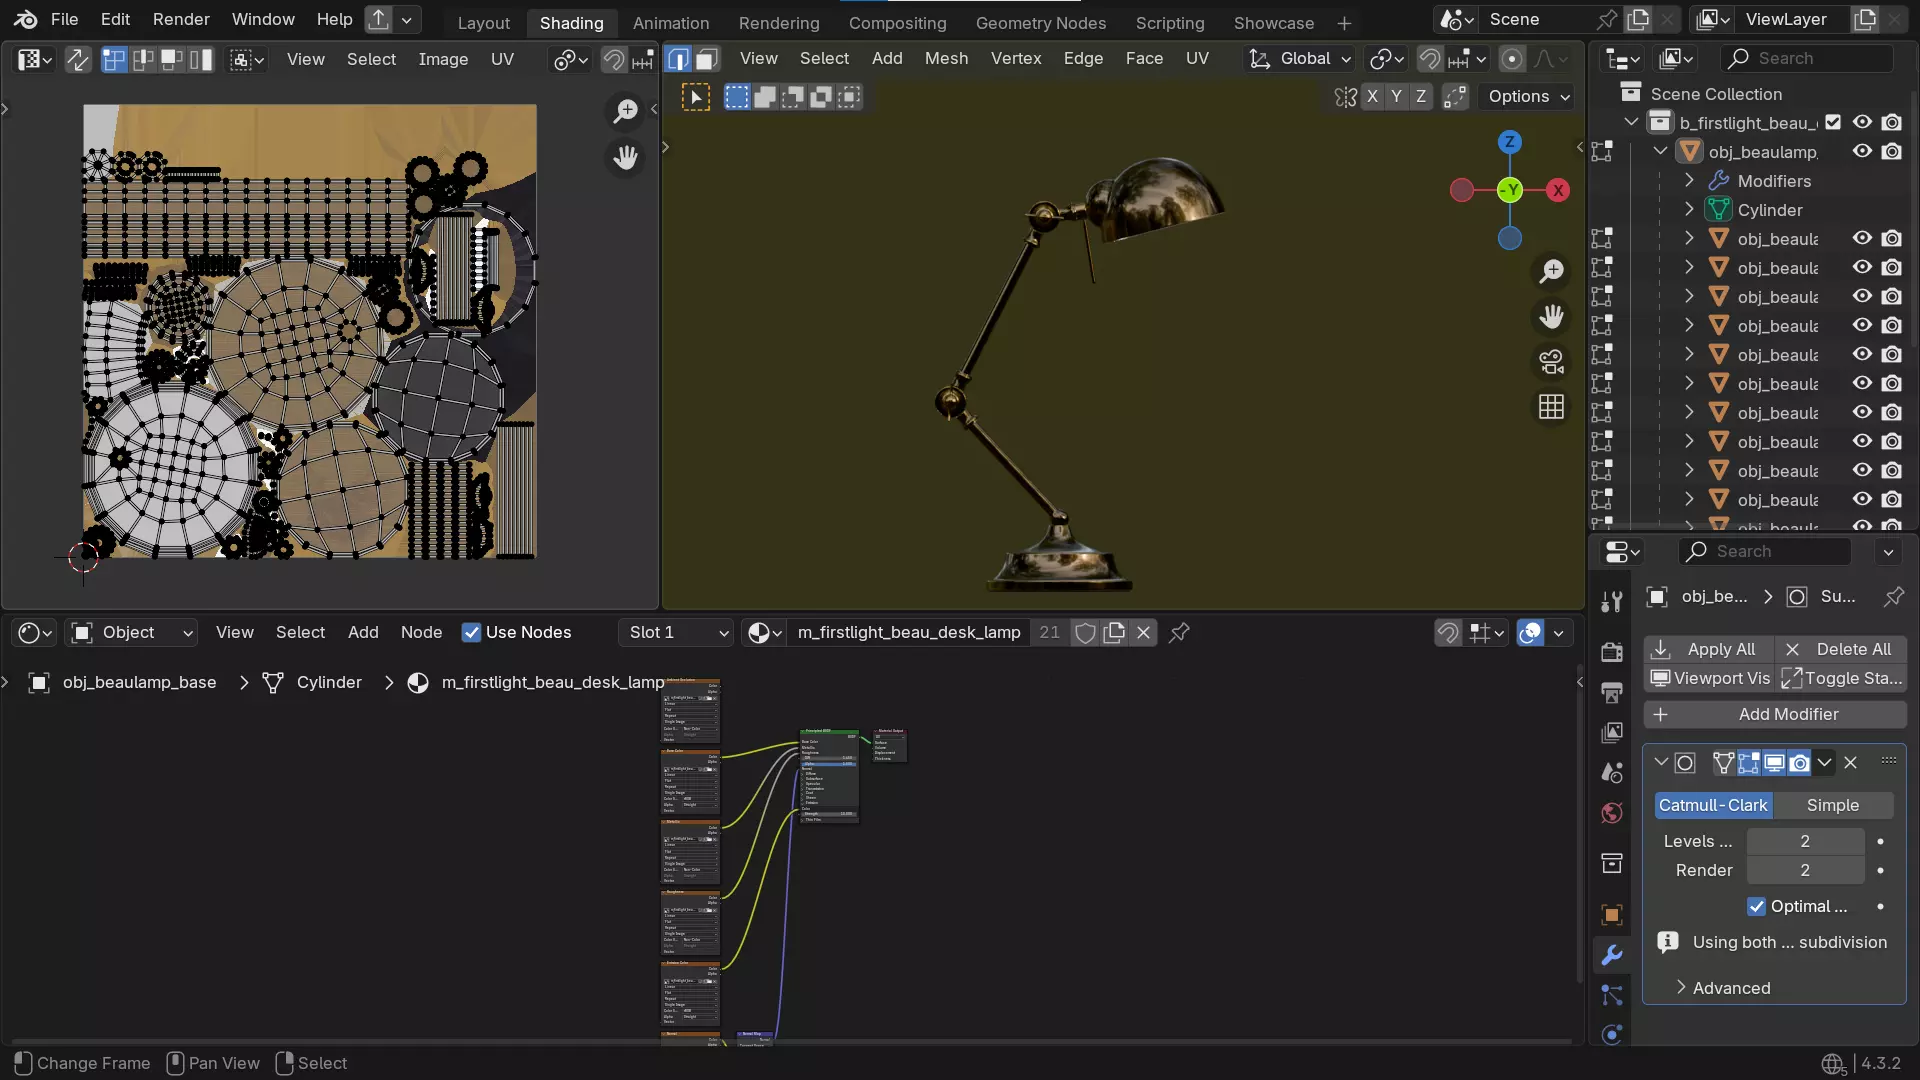The image size is (1920, 1080).
Task: Open the Modifiers wrench properties tab
Action: pyautogui.click(x=1612, y=955)
